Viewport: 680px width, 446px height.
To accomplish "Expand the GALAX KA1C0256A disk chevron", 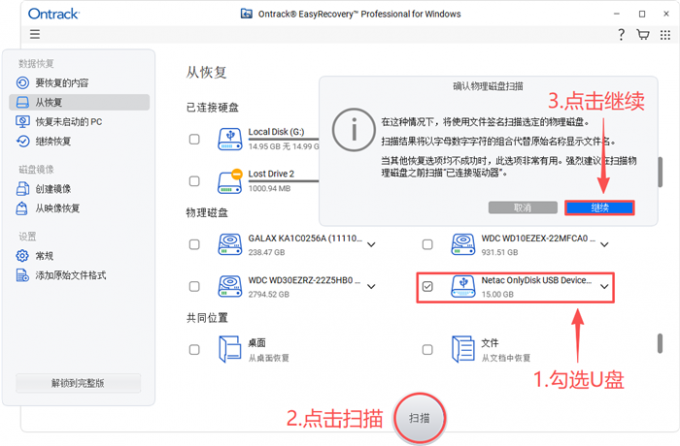I will click(x=371, y=245).
